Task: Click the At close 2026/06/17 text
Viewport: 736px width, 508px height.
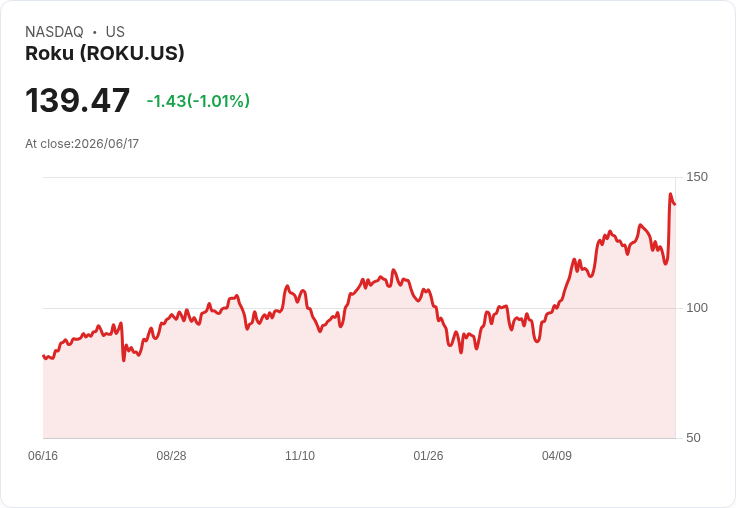Action: pos(82,144)
